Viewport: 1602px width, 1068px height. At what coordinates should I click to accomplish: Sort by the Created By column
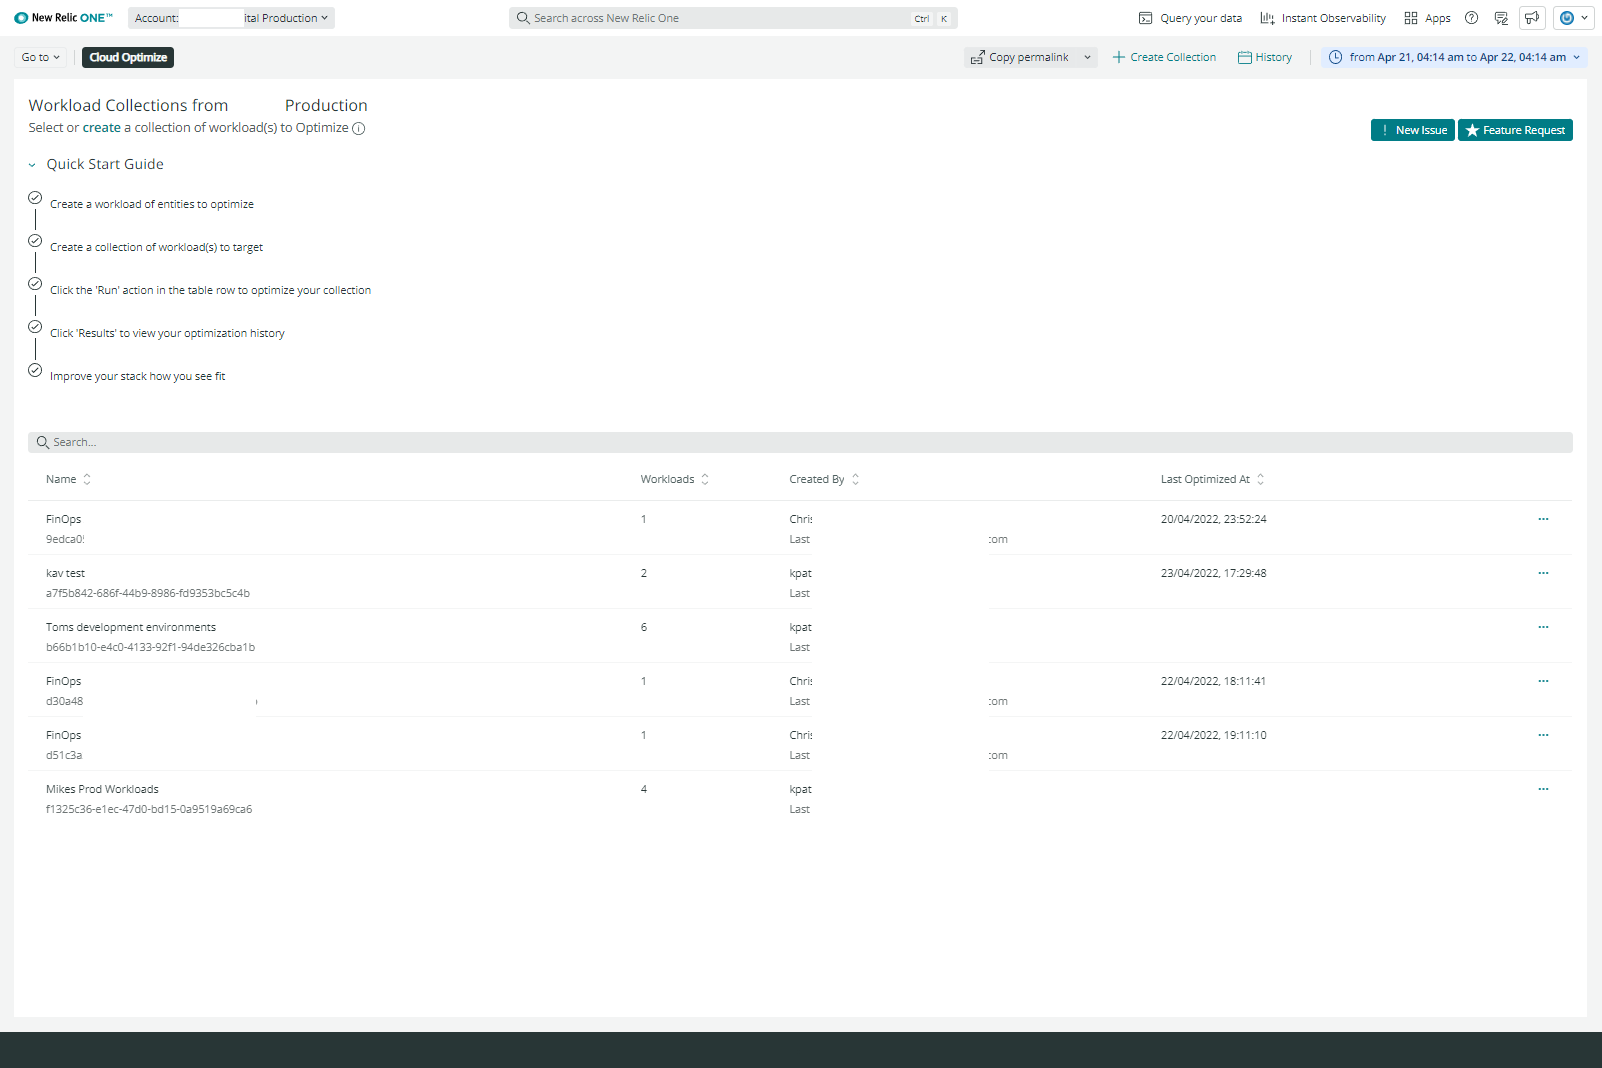click(824, 480)
